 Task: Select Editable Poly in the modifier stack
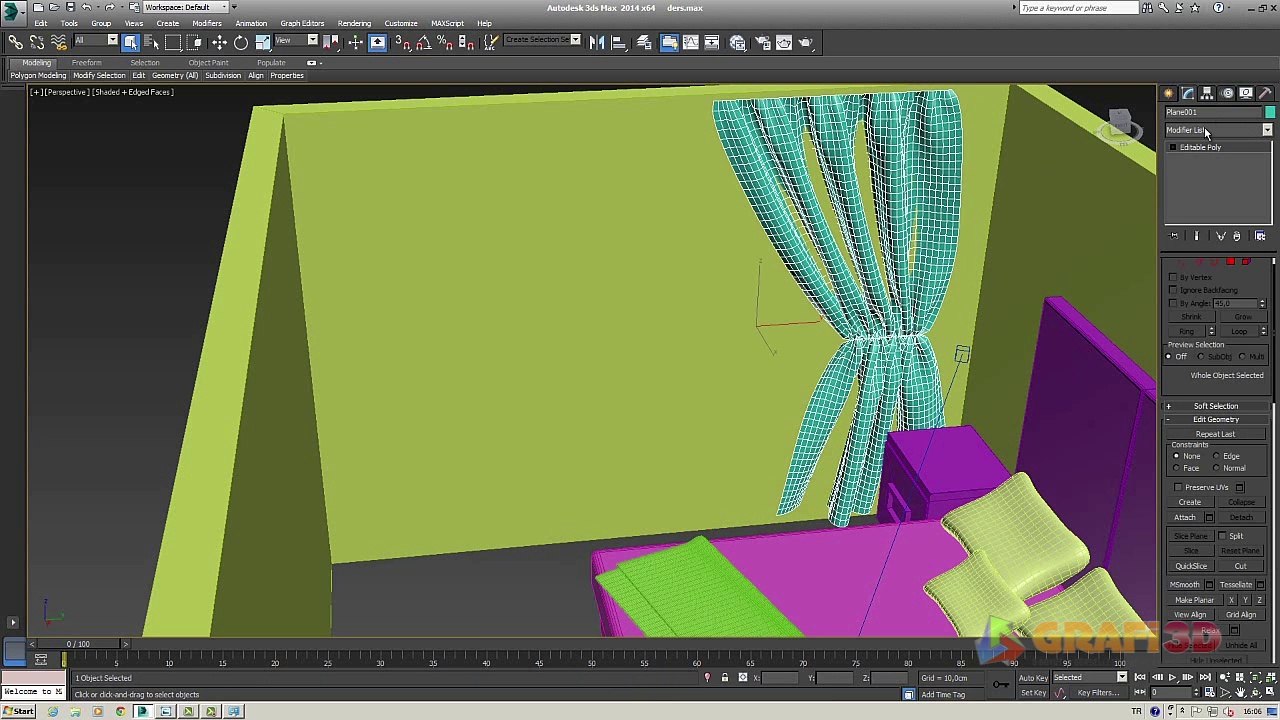pyautogui.click(x=1200, y=148)
